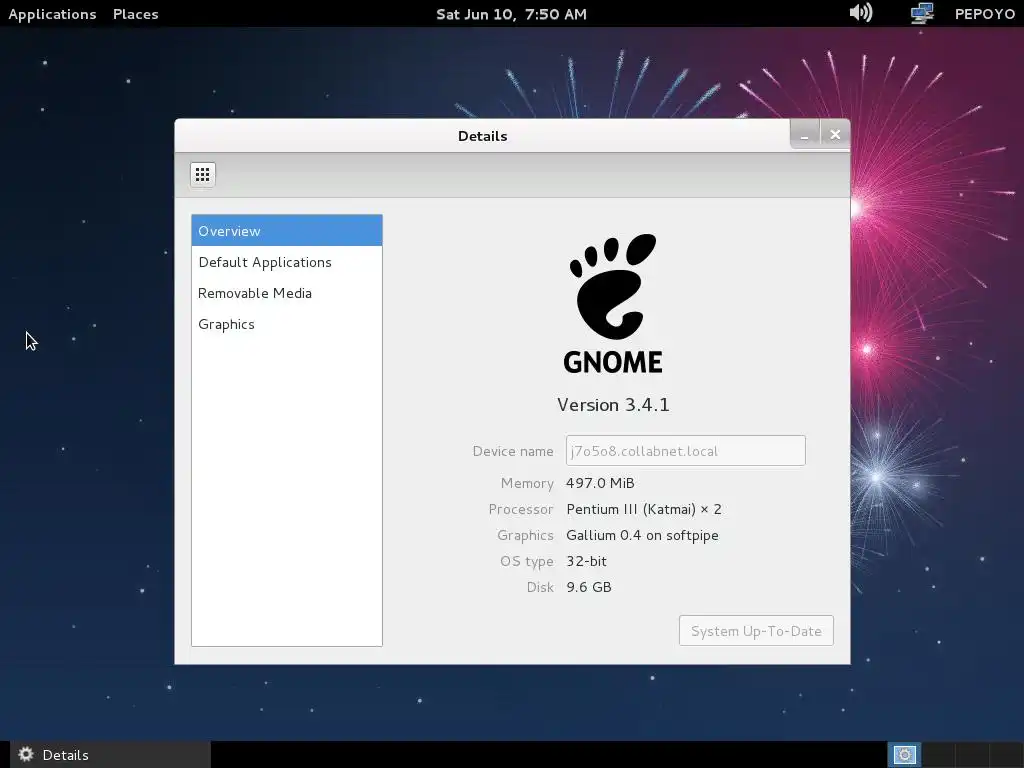Close the Details window

click(835, 135)
